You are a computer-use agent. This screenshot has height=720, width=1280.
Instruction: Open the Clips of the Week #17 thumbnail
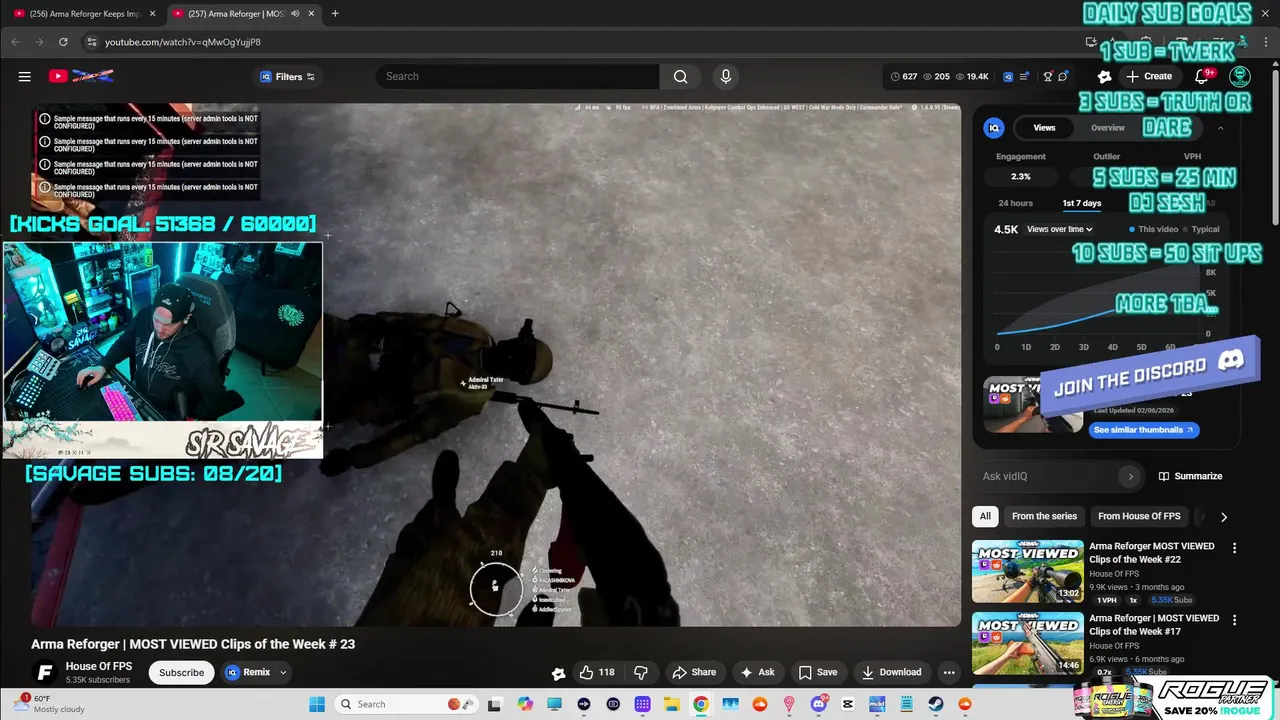[x=1028, y=643]
